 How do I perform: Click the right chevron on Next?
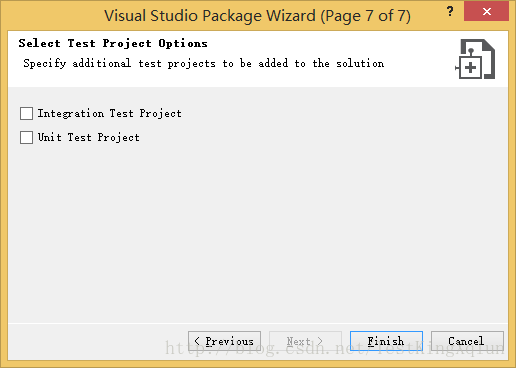tap(320, 341)
